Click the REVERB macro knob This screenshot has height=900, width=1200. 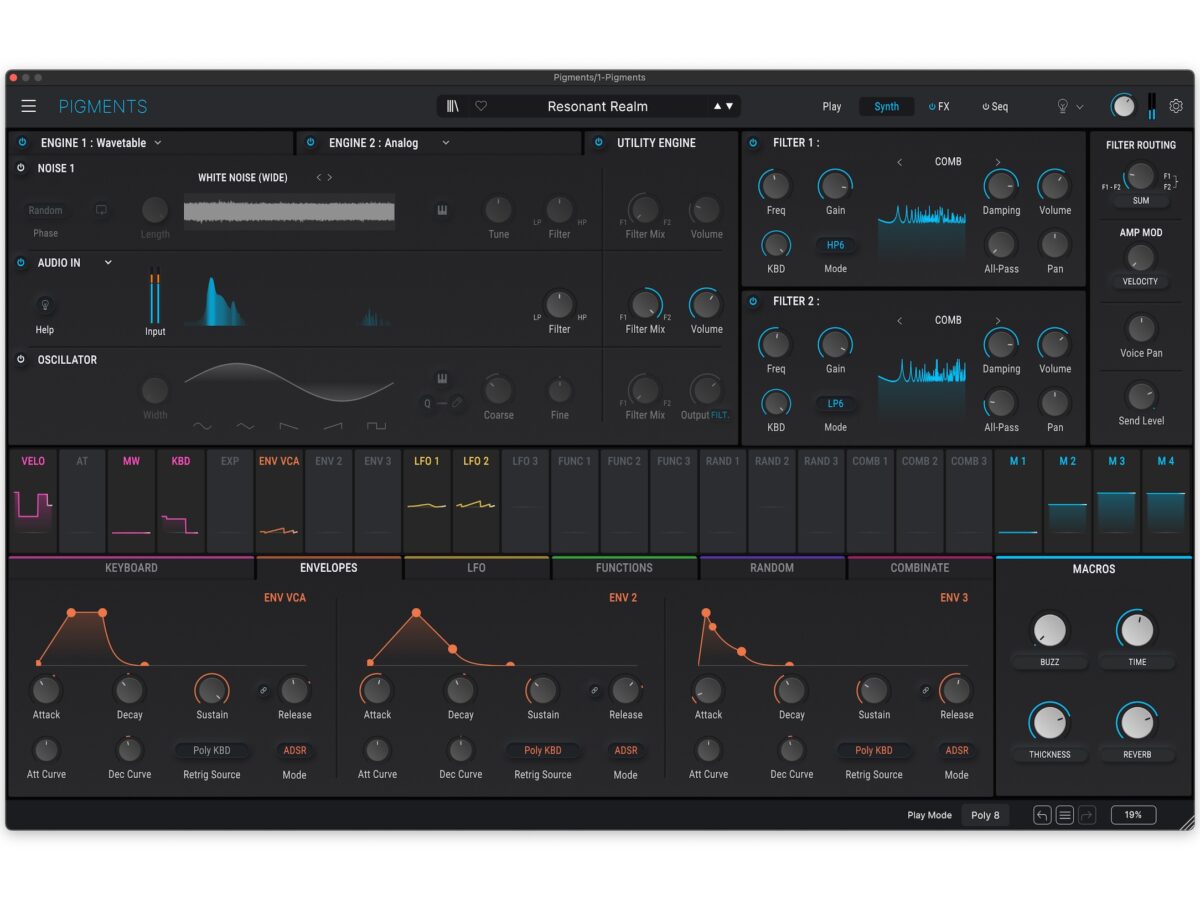click(1136, 722)
